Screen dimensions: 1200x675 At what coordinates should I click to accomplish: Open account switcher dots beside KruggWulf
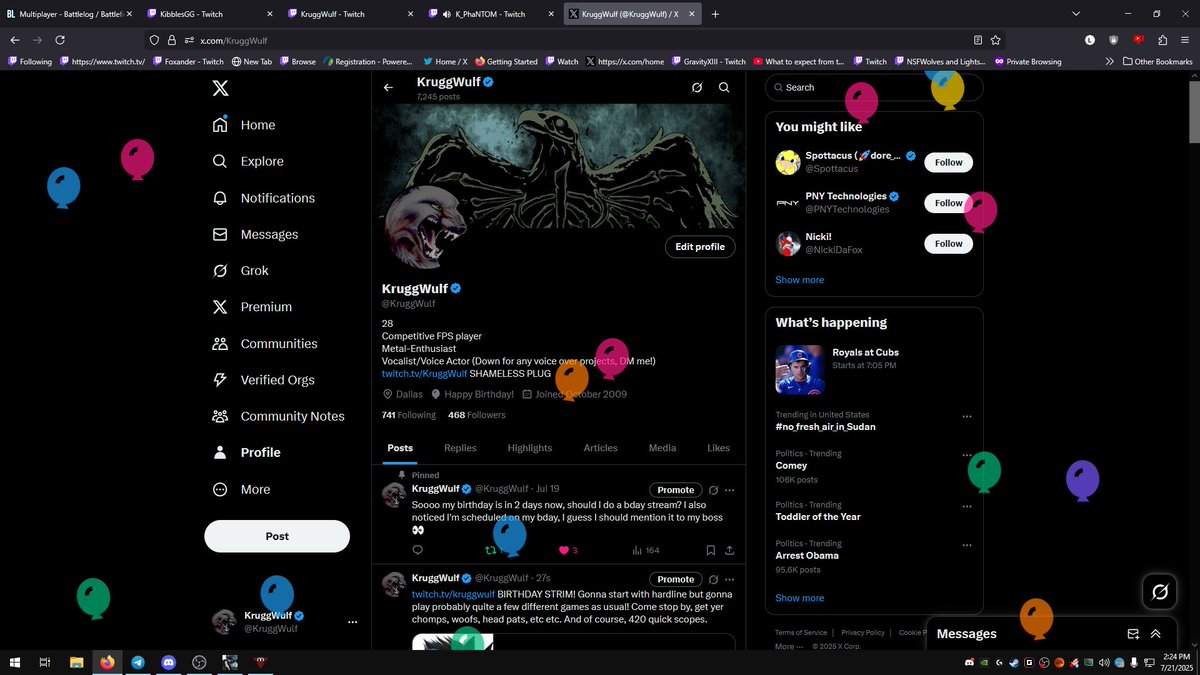click(352, 622)
